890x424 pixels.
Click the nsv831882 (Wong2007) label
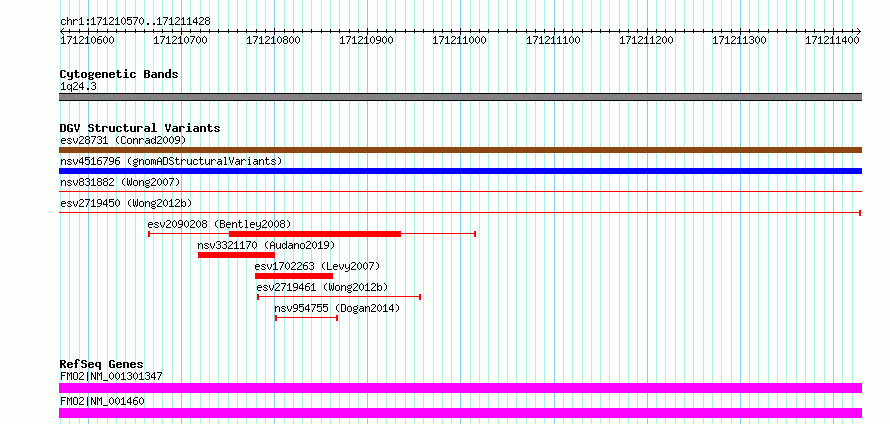[x=120, y=182]
